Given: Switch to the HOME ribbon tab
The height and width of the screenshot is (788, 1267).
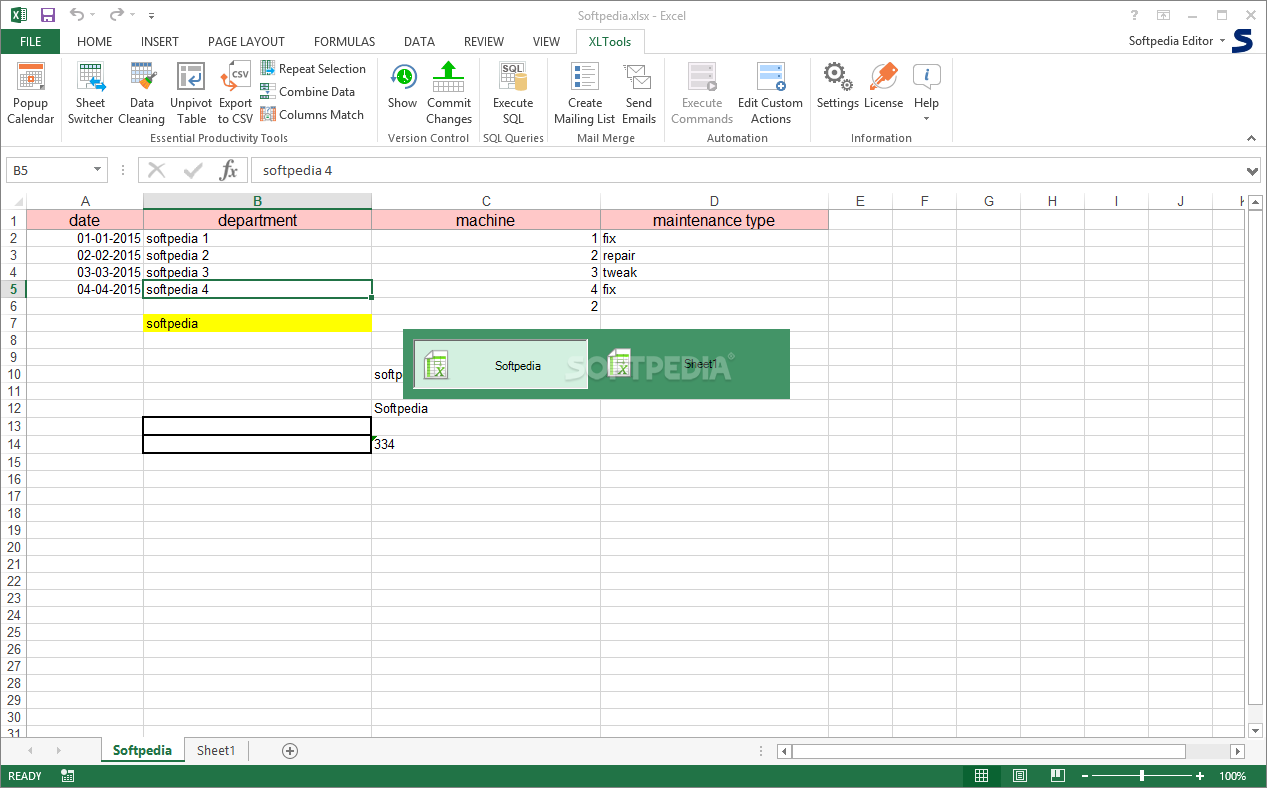Looking at the screenshot, I should tap(95, 42).
